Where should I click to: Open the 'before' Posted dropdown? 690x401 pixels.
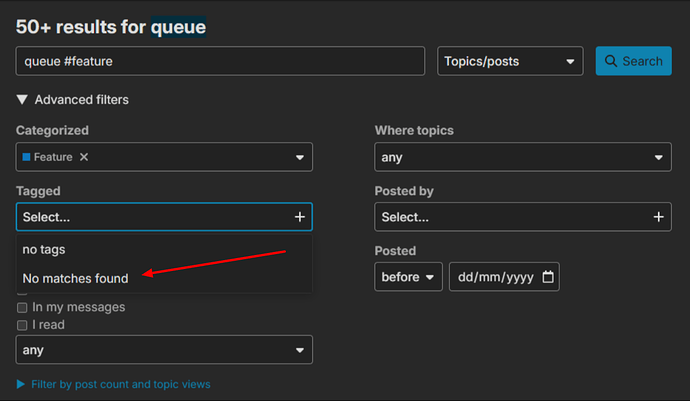tap(408, 277)
